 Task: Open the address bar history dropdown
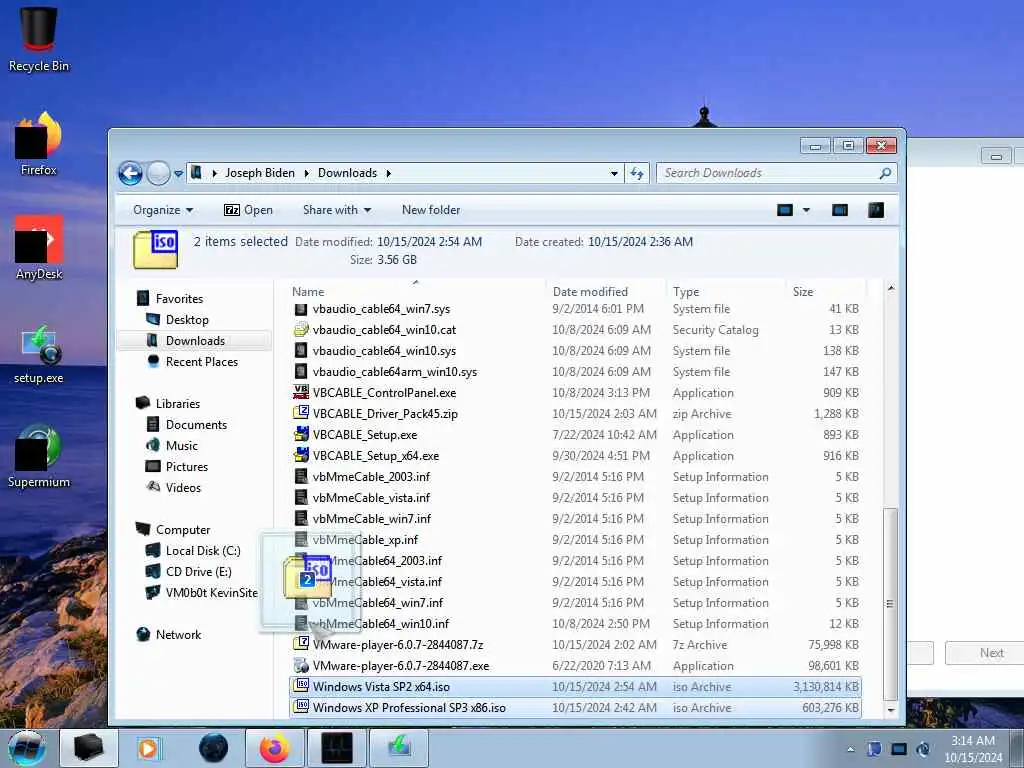pyautogui.click(x=614, y=173)
